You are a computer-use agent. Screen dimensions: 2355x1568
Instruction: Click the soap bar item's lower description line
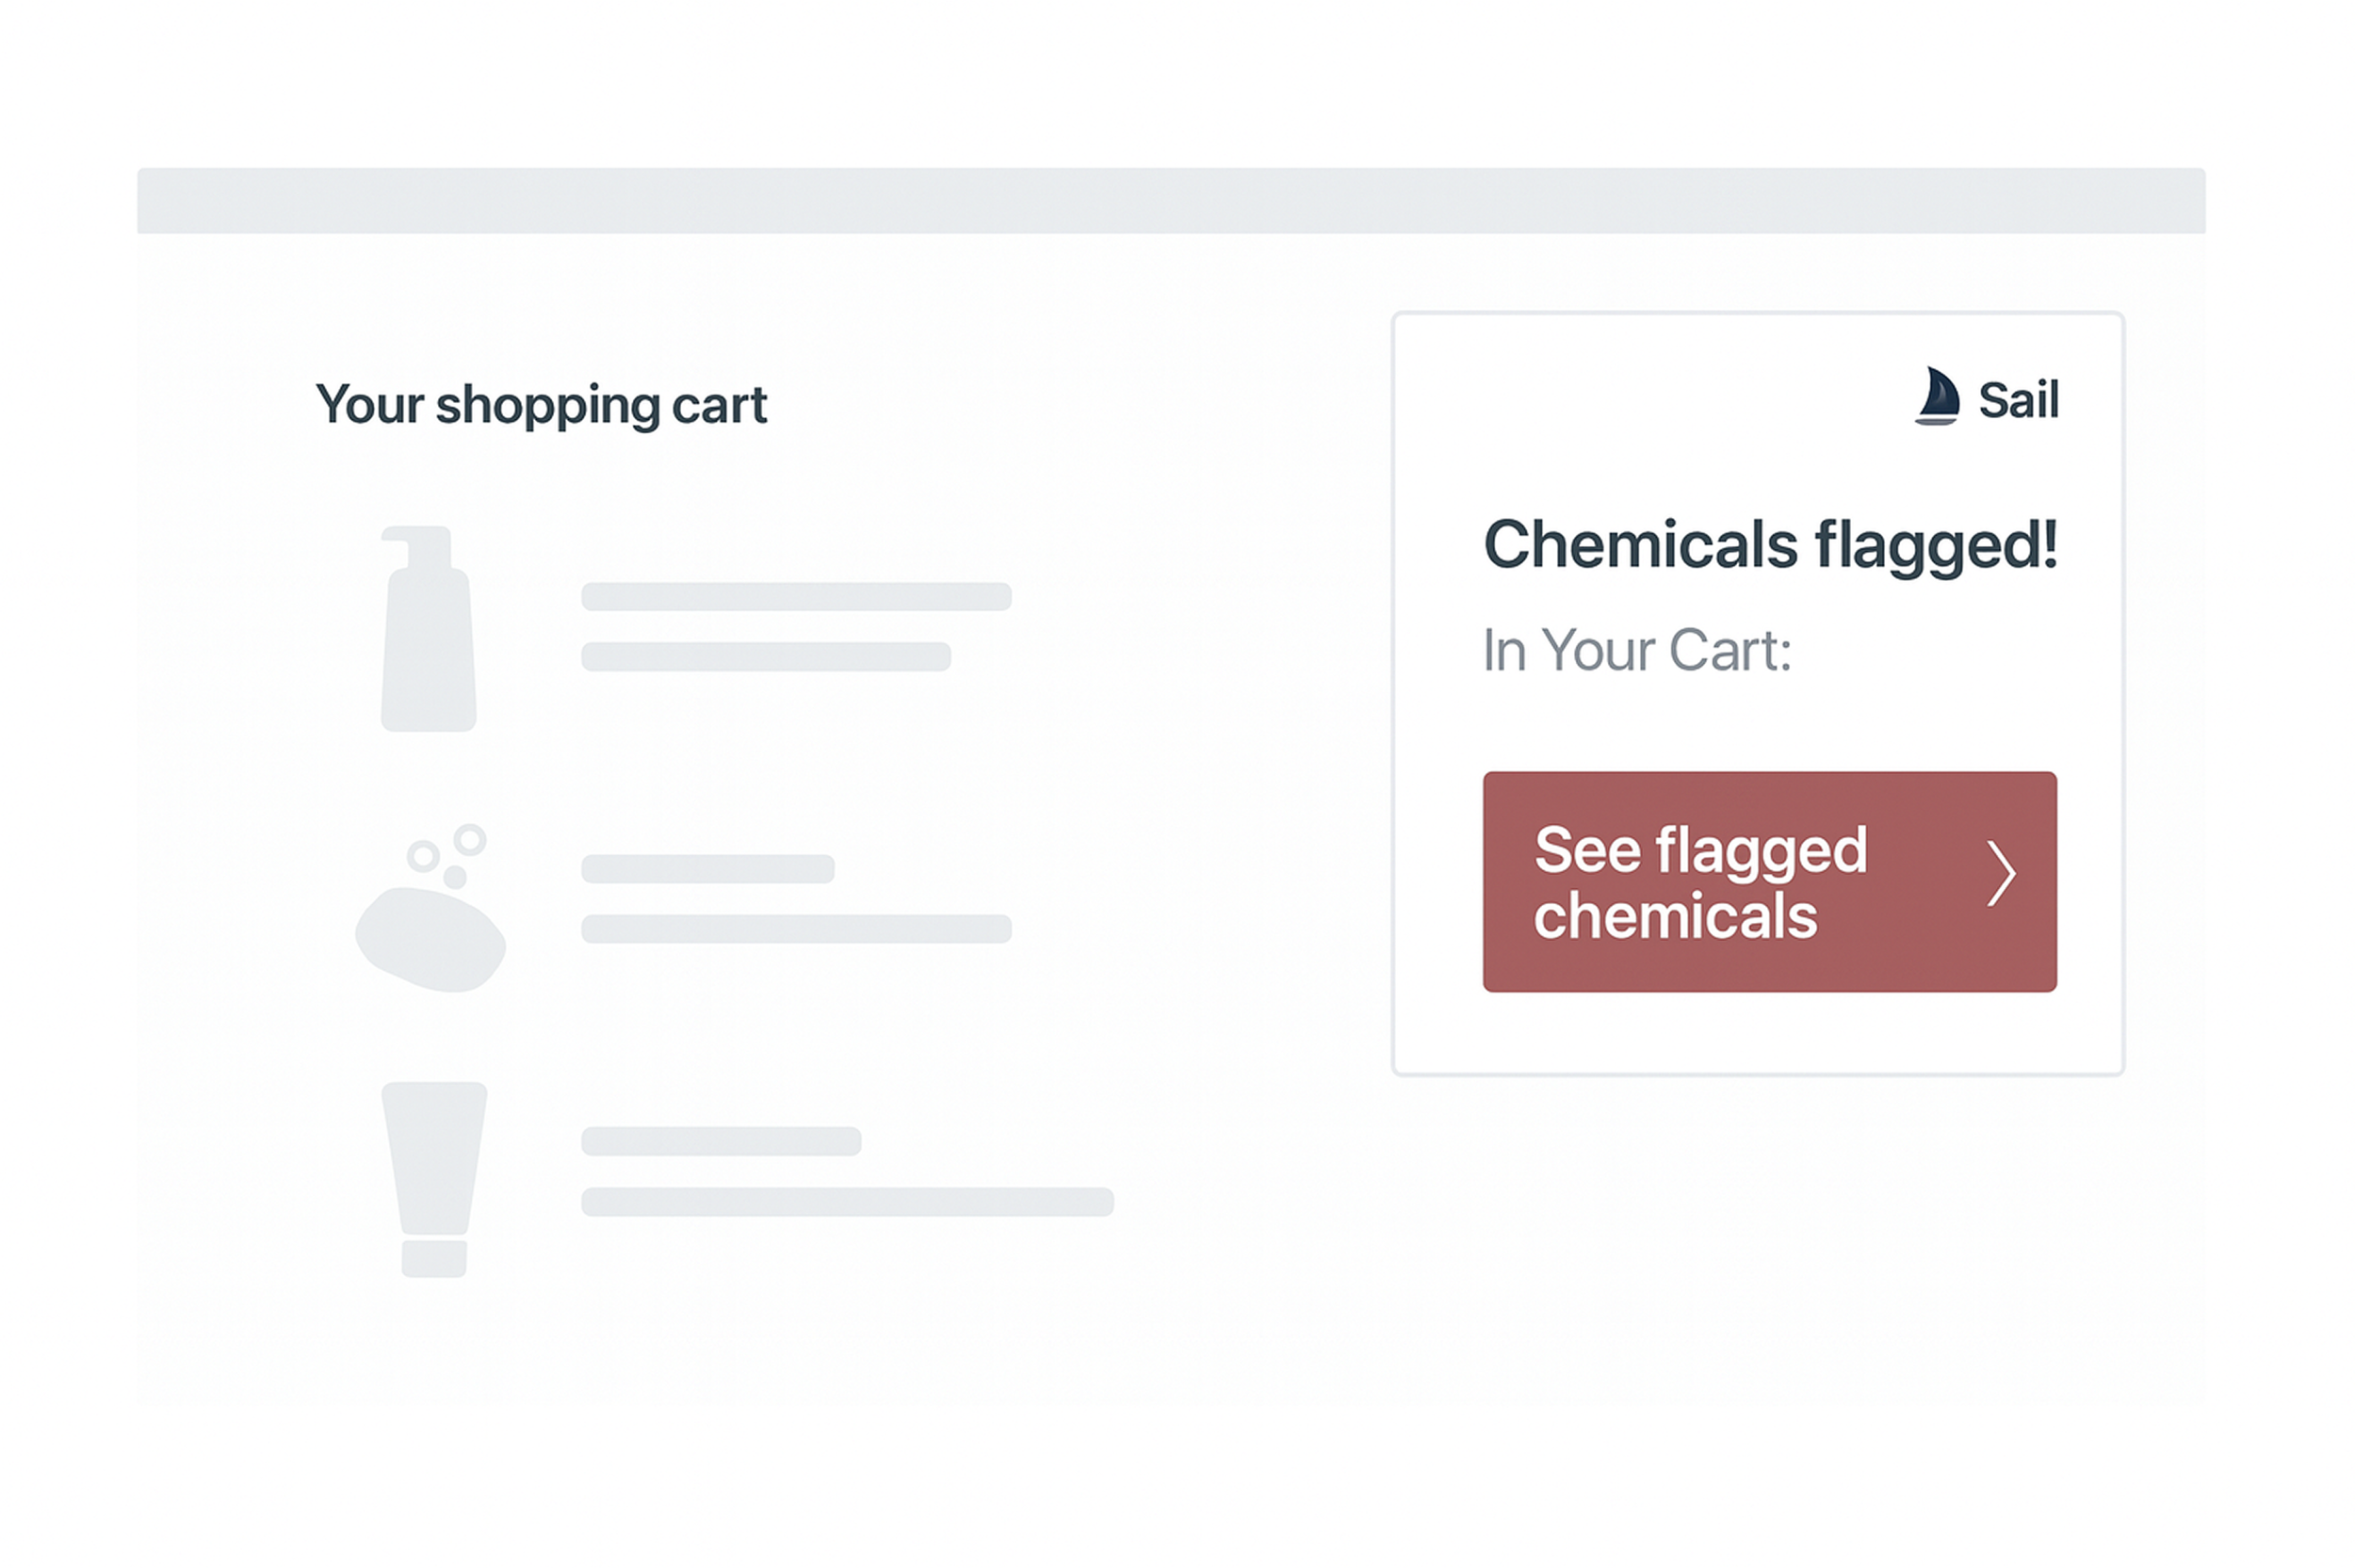(x=796, y=929)
